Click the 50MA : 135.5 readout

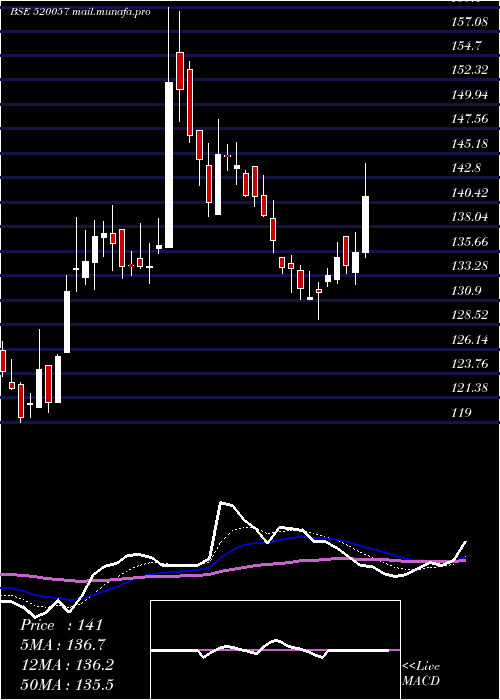click(x=67, y=684)
